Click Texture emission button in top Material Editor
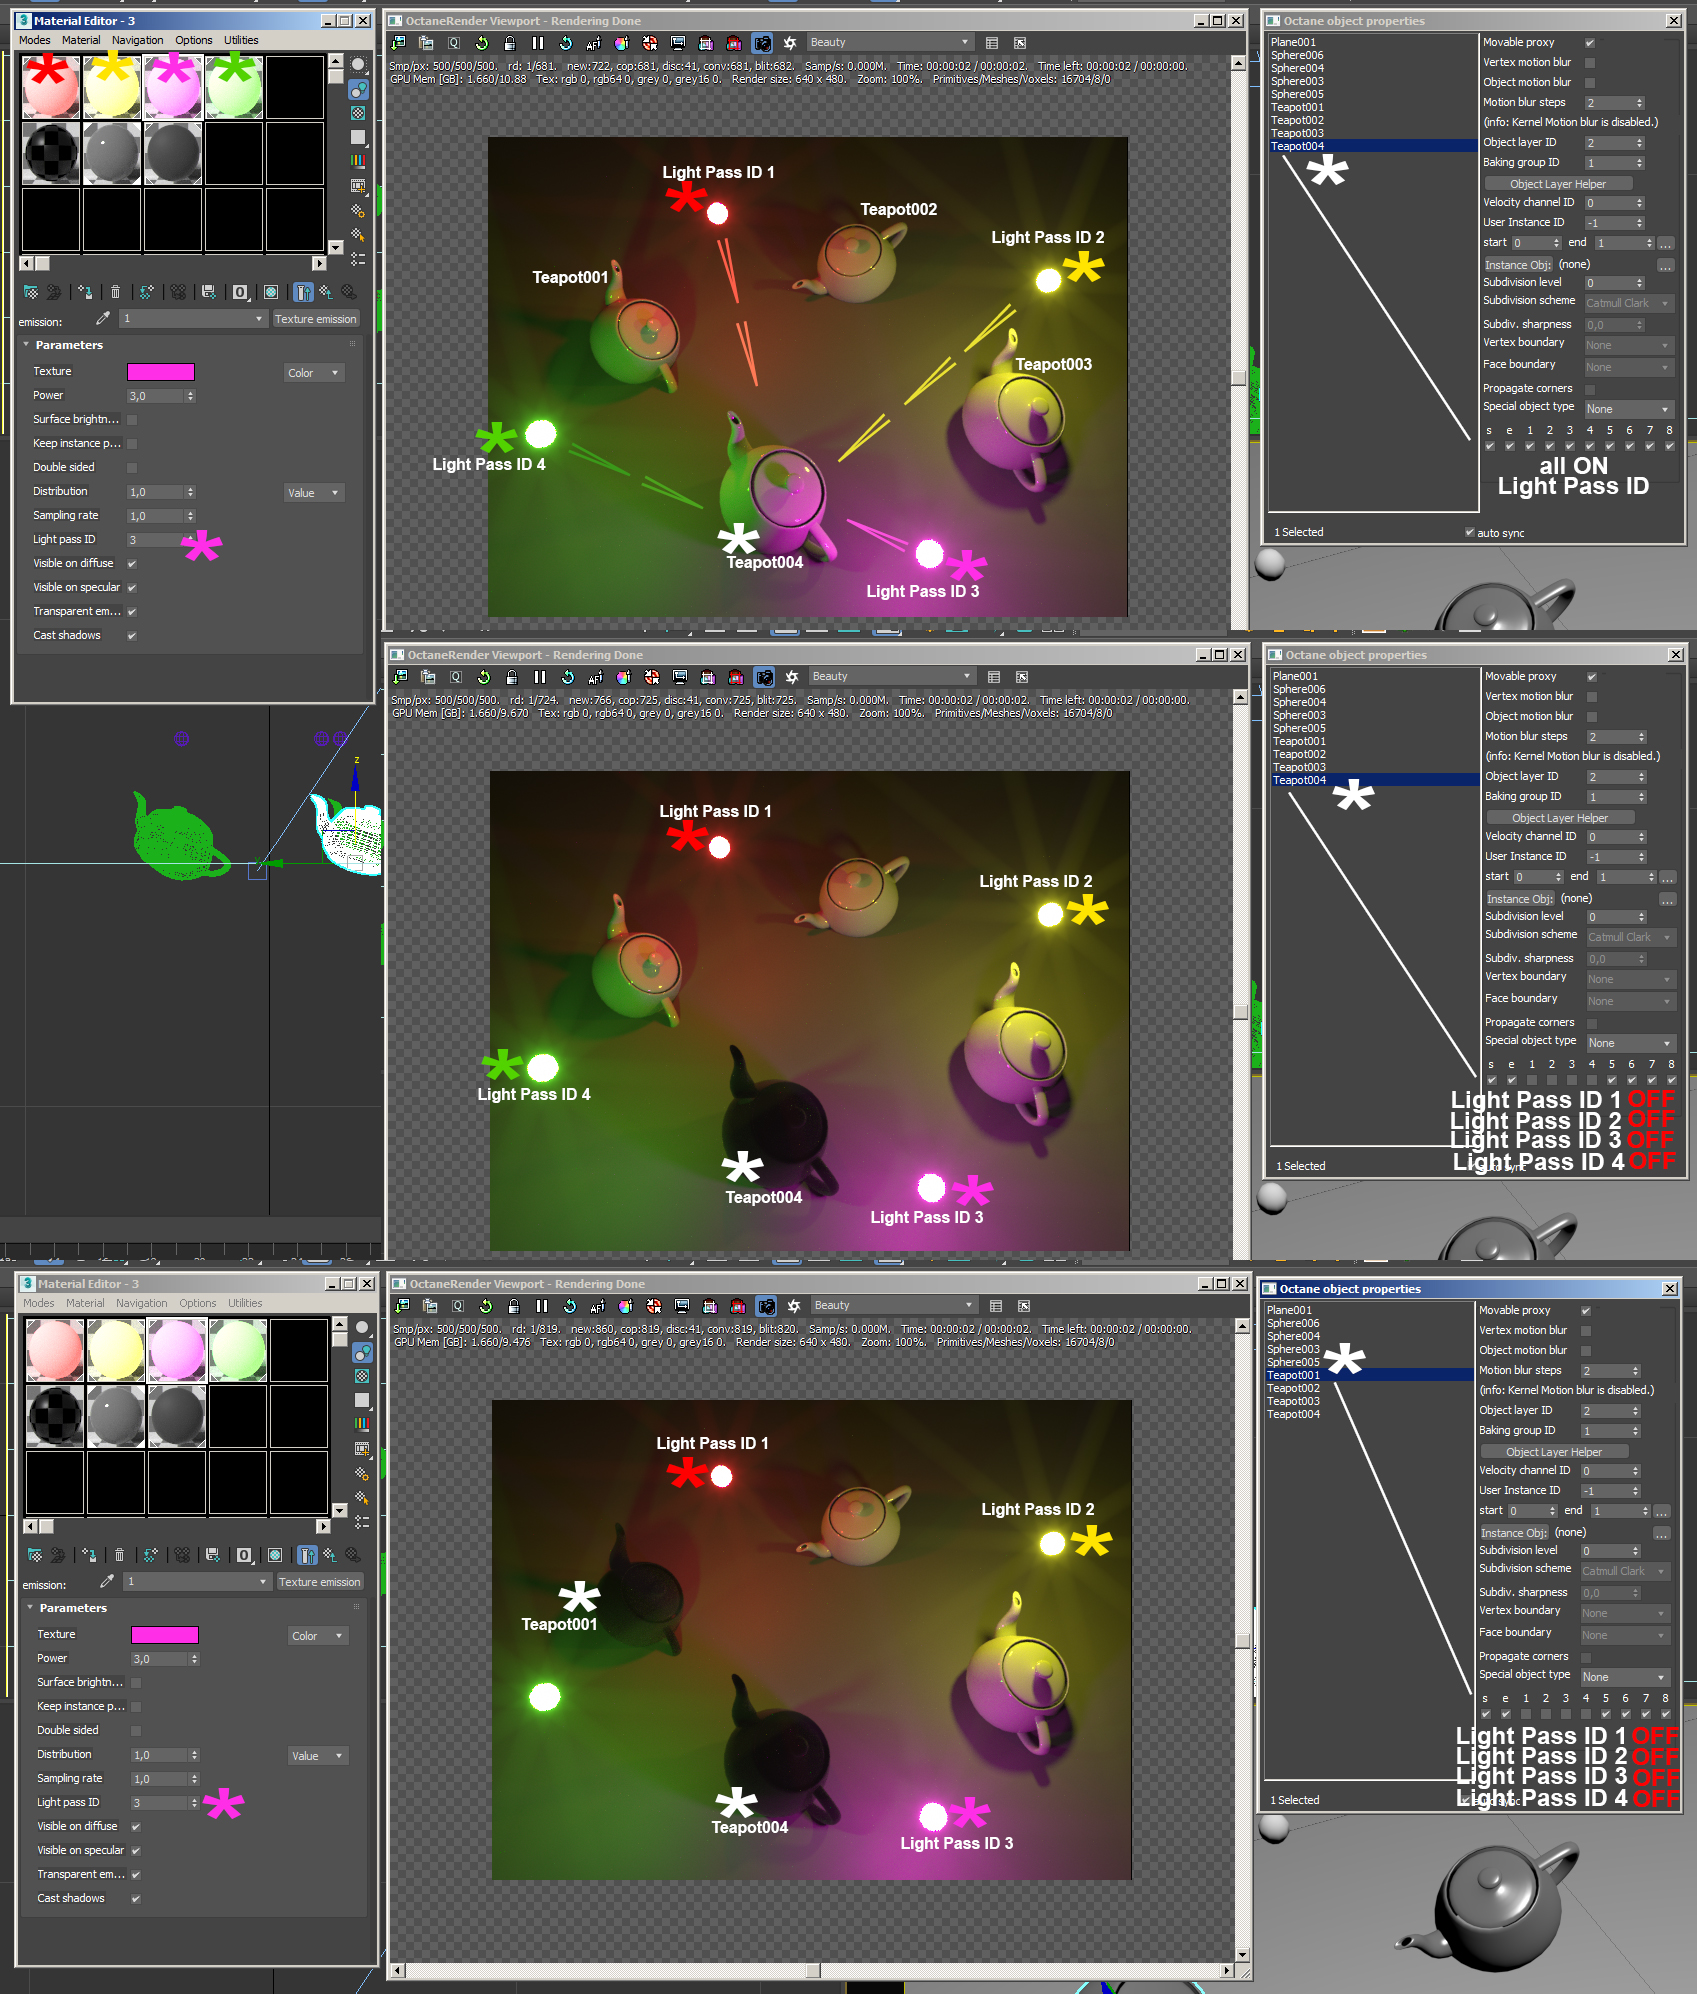 pyautogui.click(x=316, y=319)
